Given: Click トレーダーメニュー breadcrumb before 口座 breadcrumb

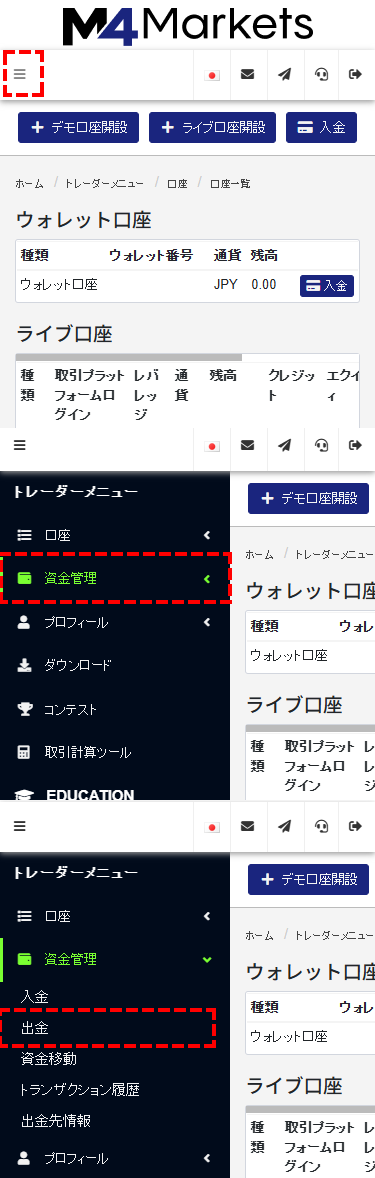Looking at the screenshot, I should pos(104,183).
